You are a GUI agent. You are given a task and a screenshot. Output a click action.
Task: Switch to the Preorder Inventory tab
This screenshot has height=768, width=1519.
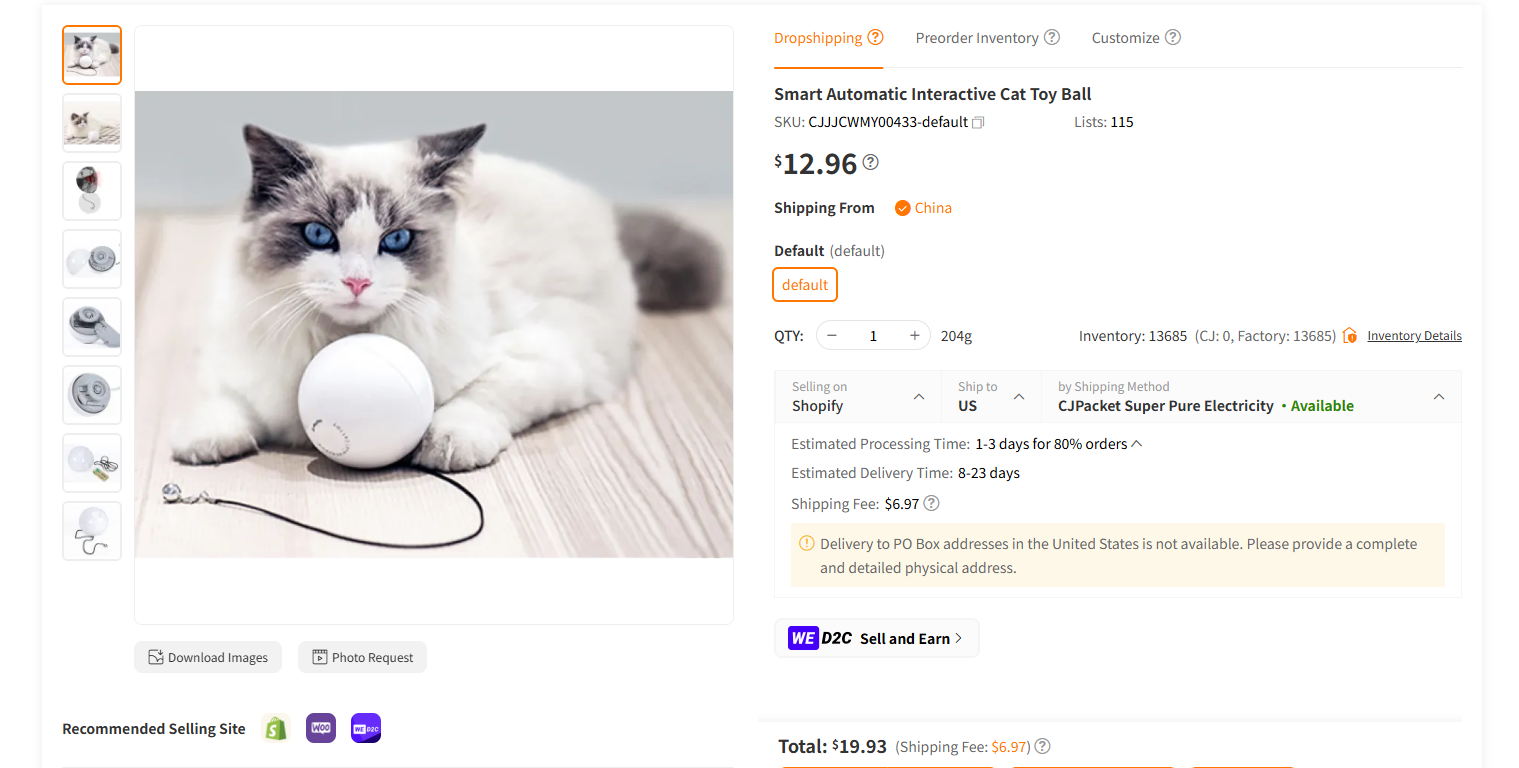click(976, 37)
